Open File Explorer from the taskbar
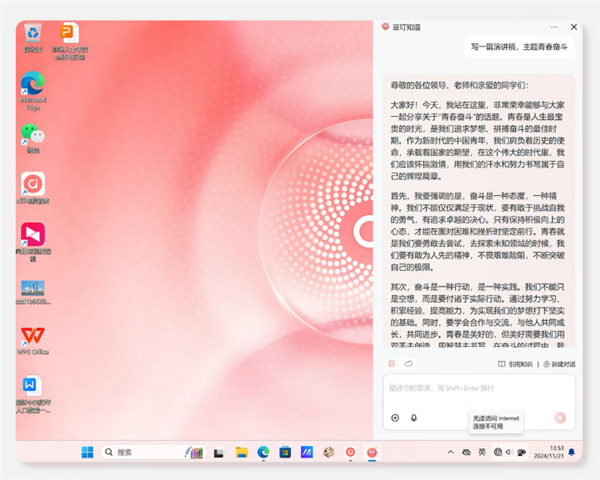The width and height of the screenshot is (600, 480). pyautogui.click(x=240, y=452)
